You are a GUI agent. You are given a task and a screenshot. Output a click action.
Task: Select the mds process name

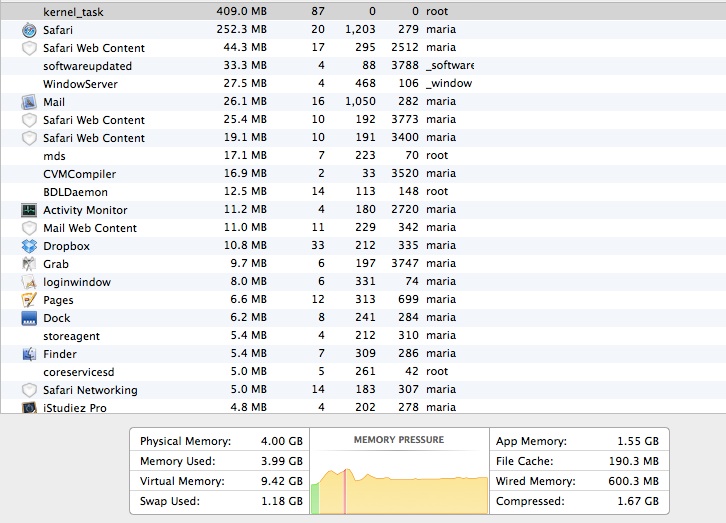pyautogui.click(x=54, y=156)
